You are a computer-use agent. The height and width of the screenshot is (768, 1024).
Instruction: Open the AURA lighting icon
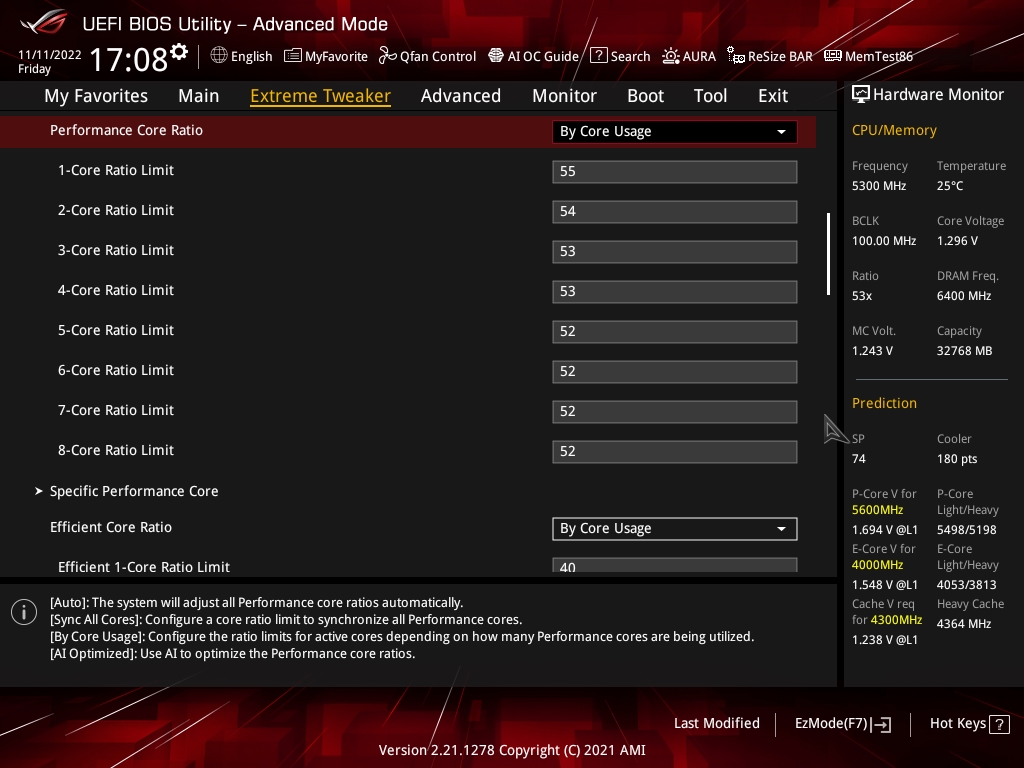671,56
